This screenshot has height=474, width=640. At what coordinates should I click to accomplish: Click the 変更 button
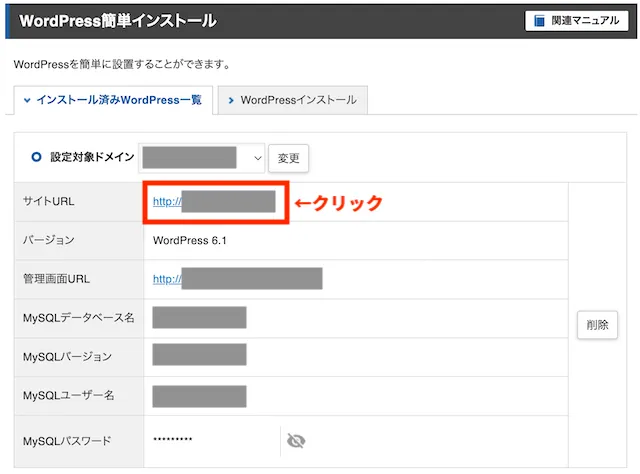[289, 158]
